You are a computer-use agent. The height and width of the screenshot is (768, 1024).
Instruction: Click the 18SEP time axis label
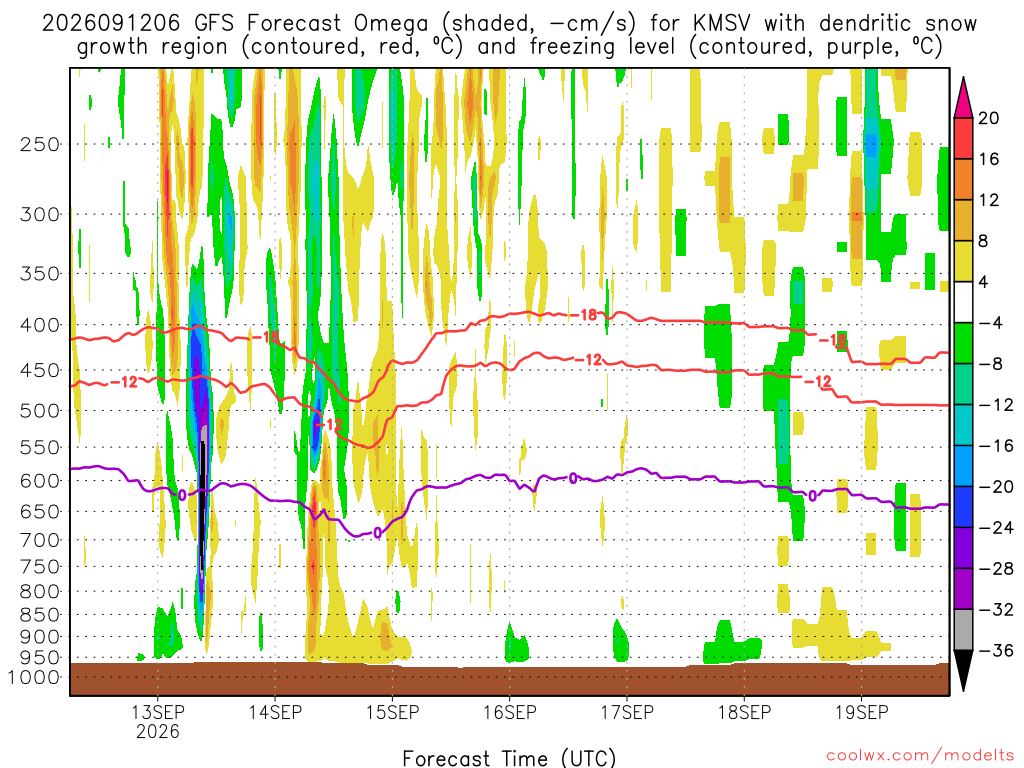(x=744, y=712)
